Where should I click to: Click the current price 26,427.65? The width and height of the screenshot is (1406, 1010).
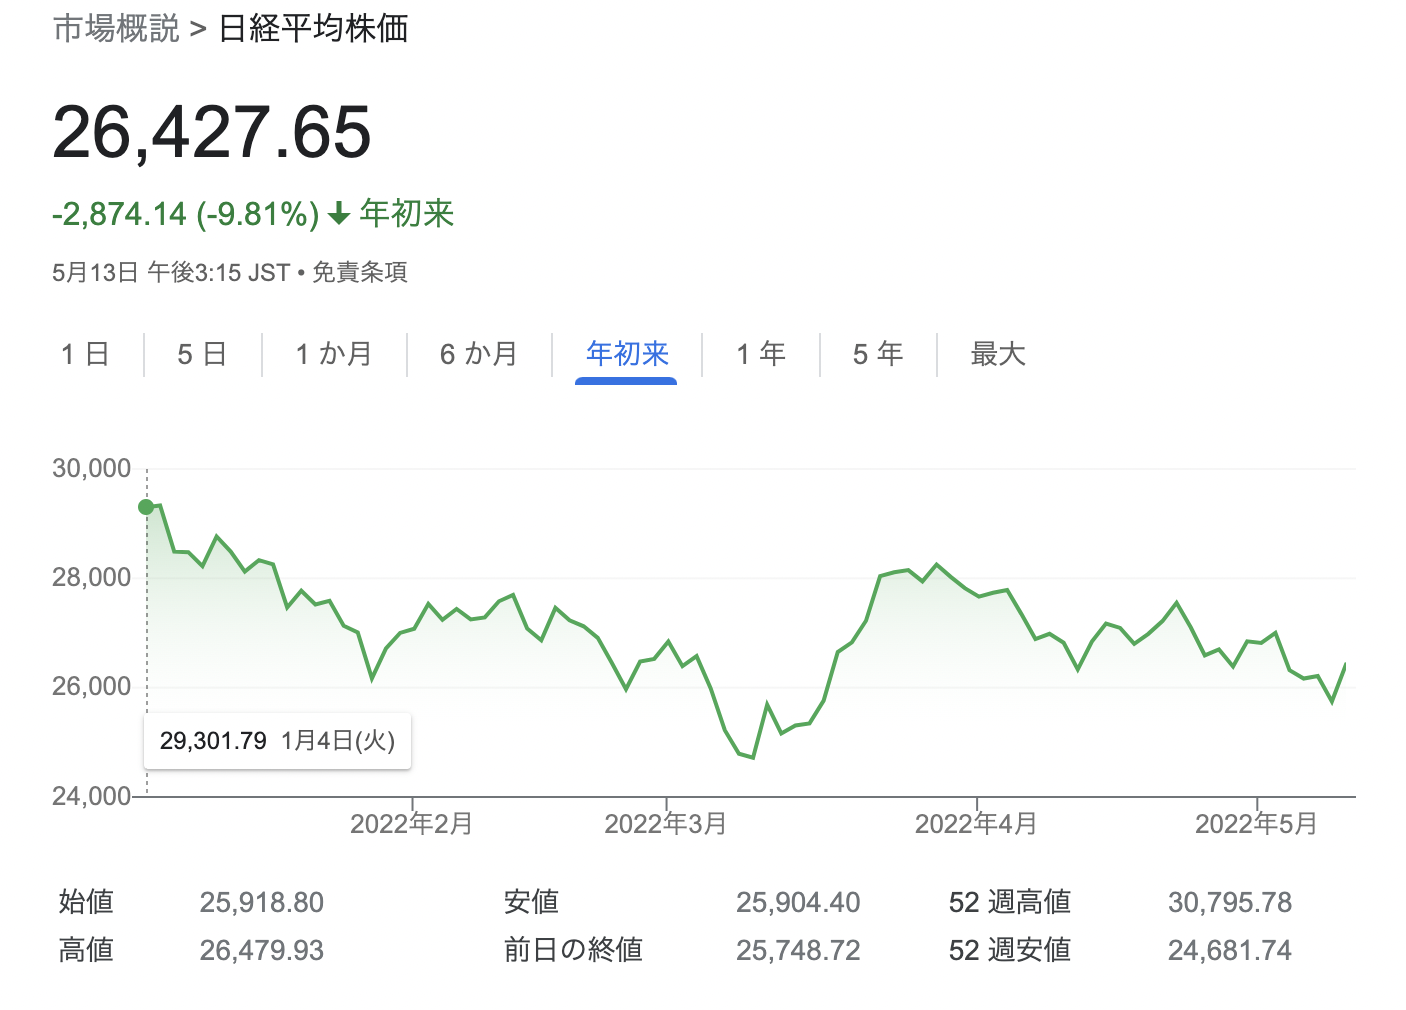(212, 132)
